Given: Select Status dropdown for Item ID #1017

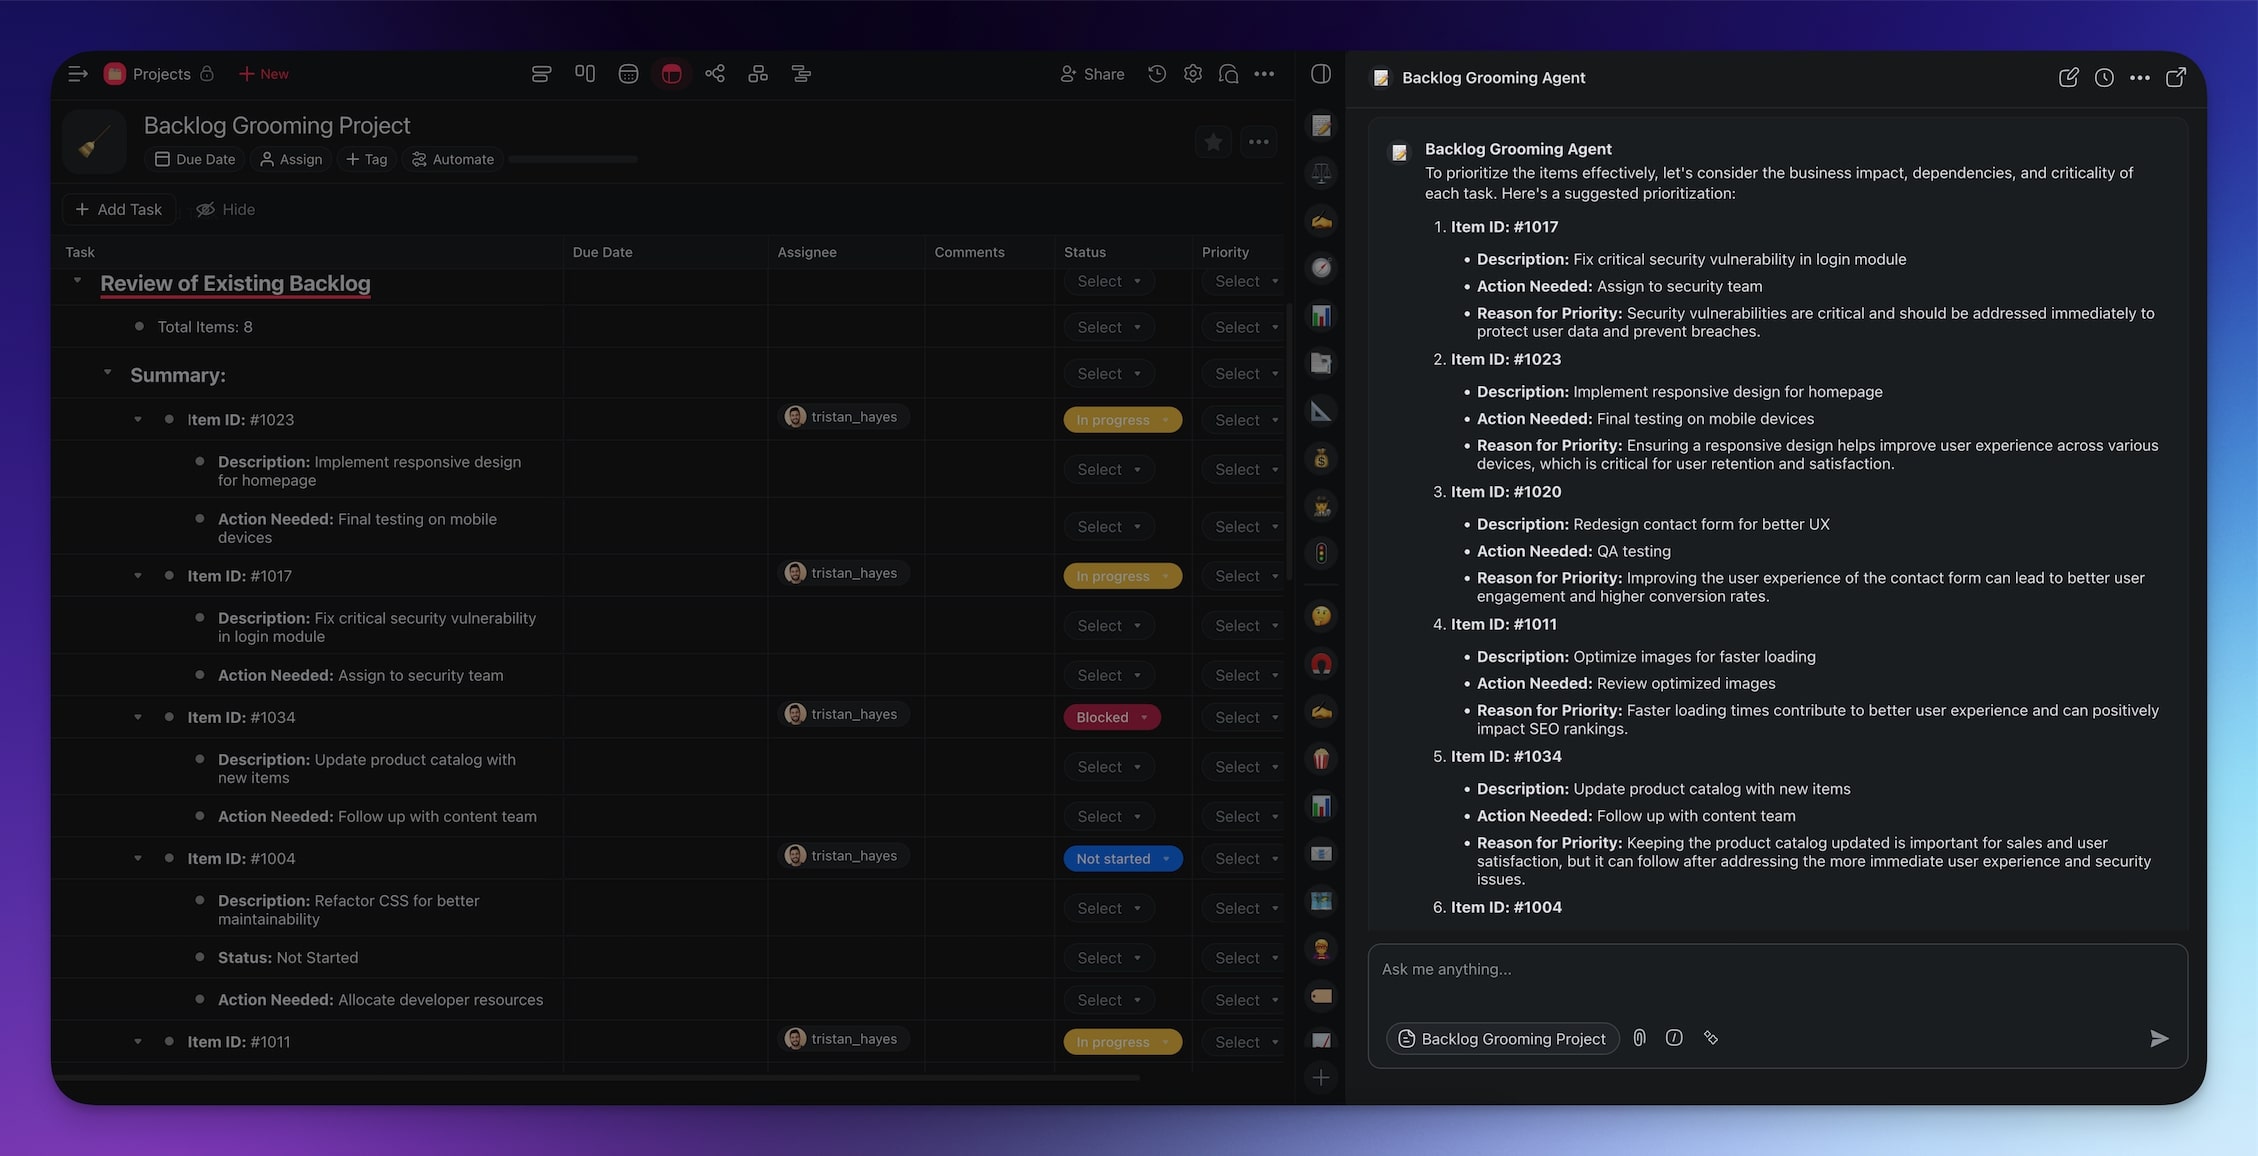Looking at the screenshot, I should pyautogui.click(x=1114, y=574).
